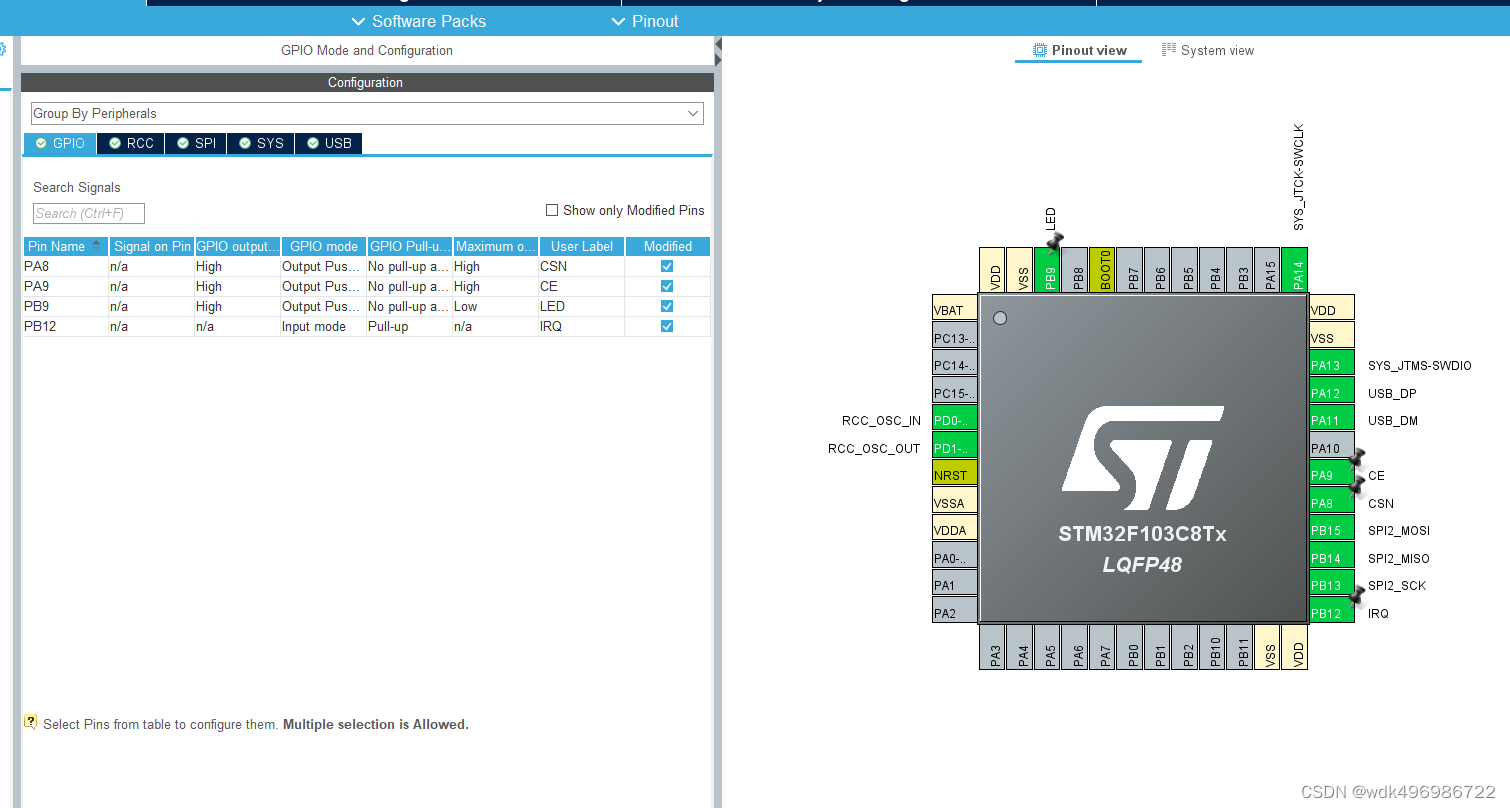The width and height of the screenshot is (1510, 808).
Task: Click the PA13 SWDIO pin
Action: 1332,365
